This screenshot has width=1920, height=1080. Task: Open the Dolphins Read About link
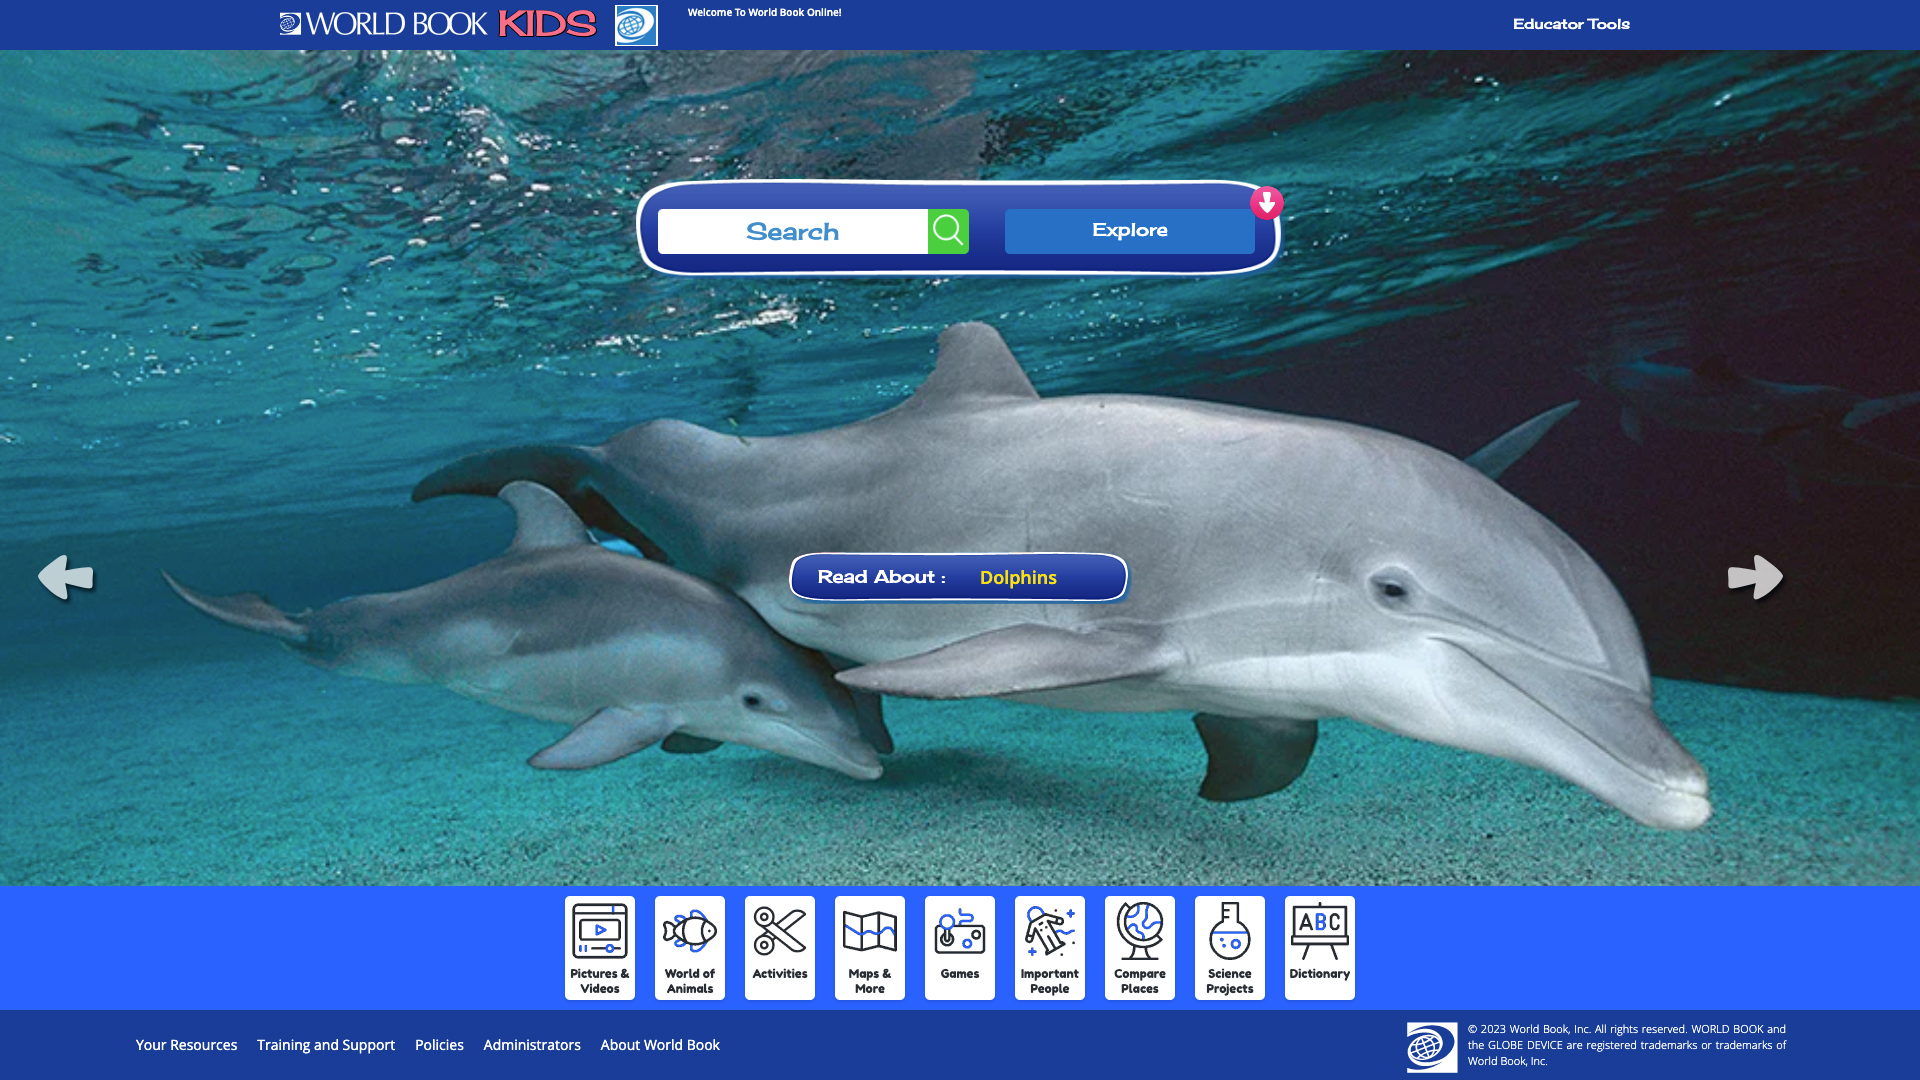(x=1018, y=578)
